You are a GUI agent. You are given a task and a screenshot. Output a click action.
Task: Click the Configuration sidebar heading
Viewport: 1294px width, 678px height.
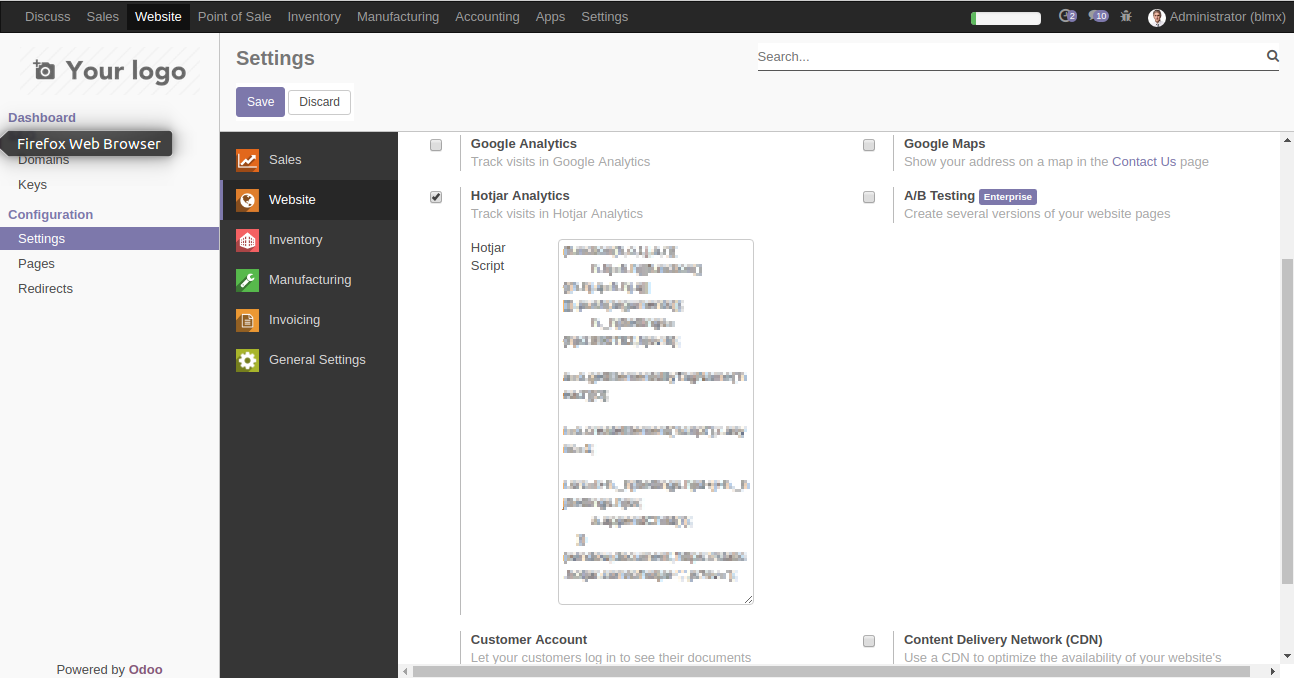[x=51, y=215]
